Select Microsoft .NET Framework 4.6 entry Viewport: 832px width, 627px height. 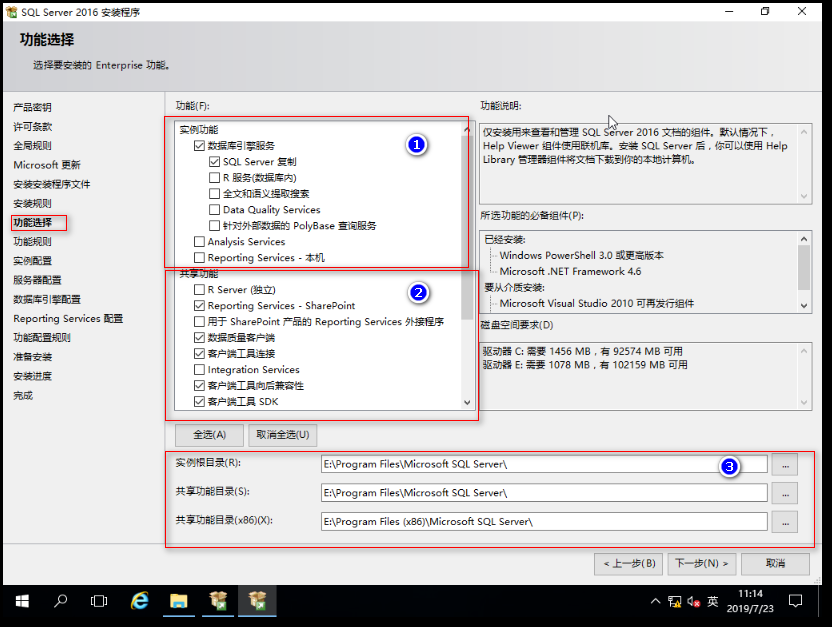tap(570, 272)
